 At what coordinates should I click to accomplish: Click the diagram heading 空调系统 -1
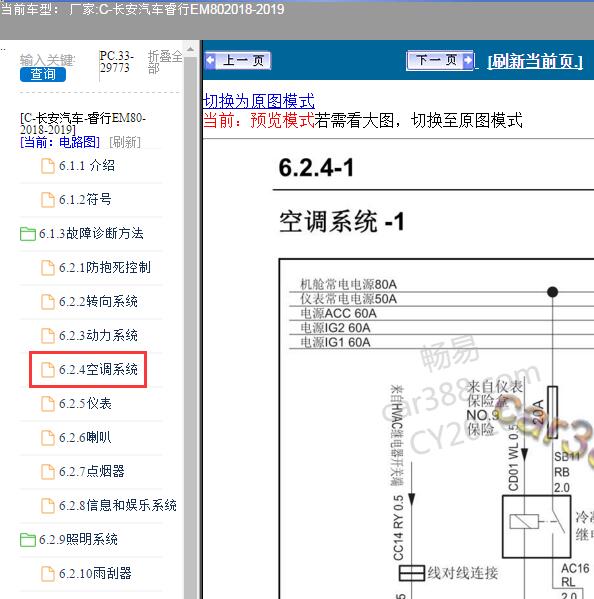pos(342,221)
